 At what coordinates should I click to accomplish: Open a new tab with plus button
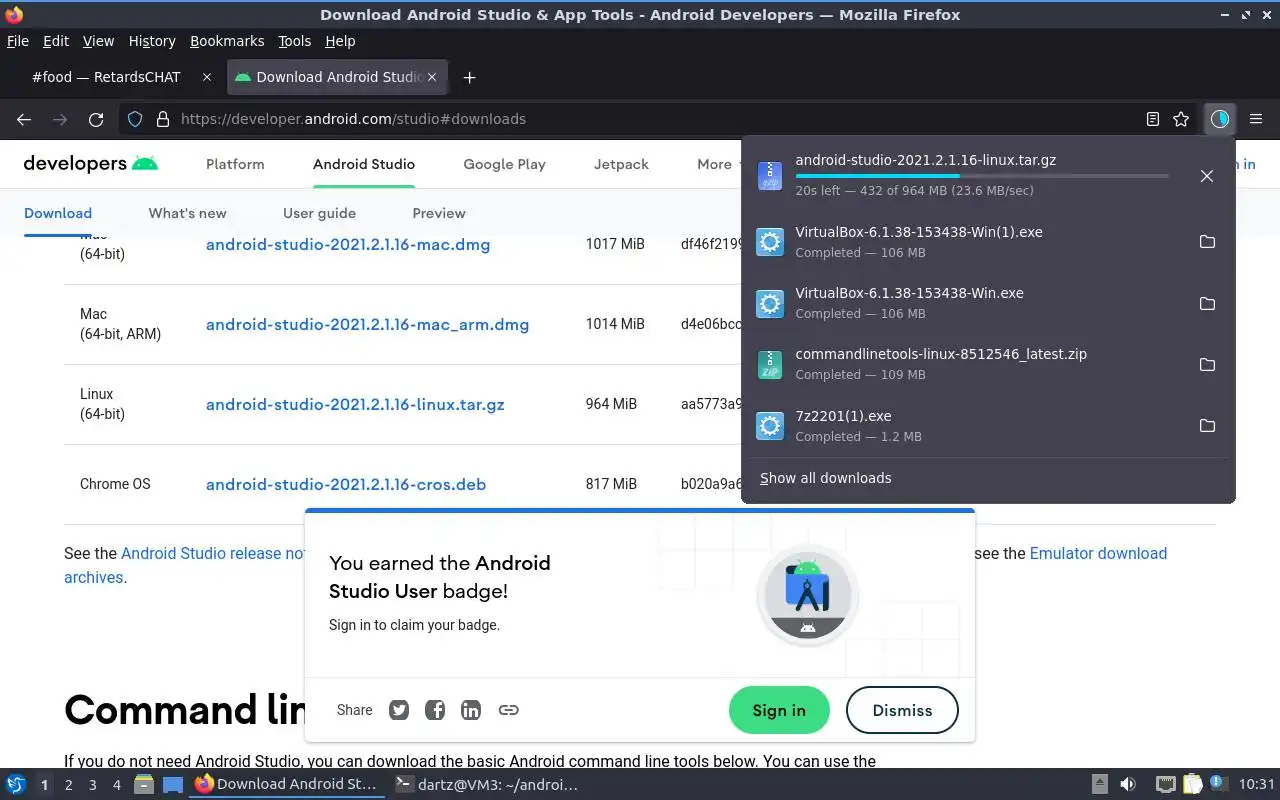click(469, 77)
